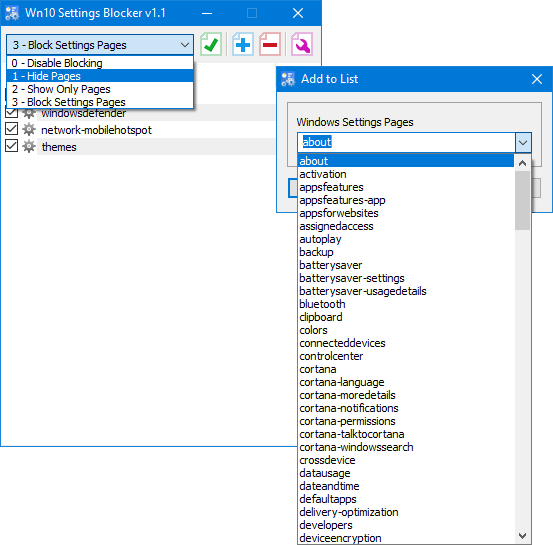Click the about text field
Image resolution: width=553 pixels, height=545 pixels.
click(x=406, y=143)
